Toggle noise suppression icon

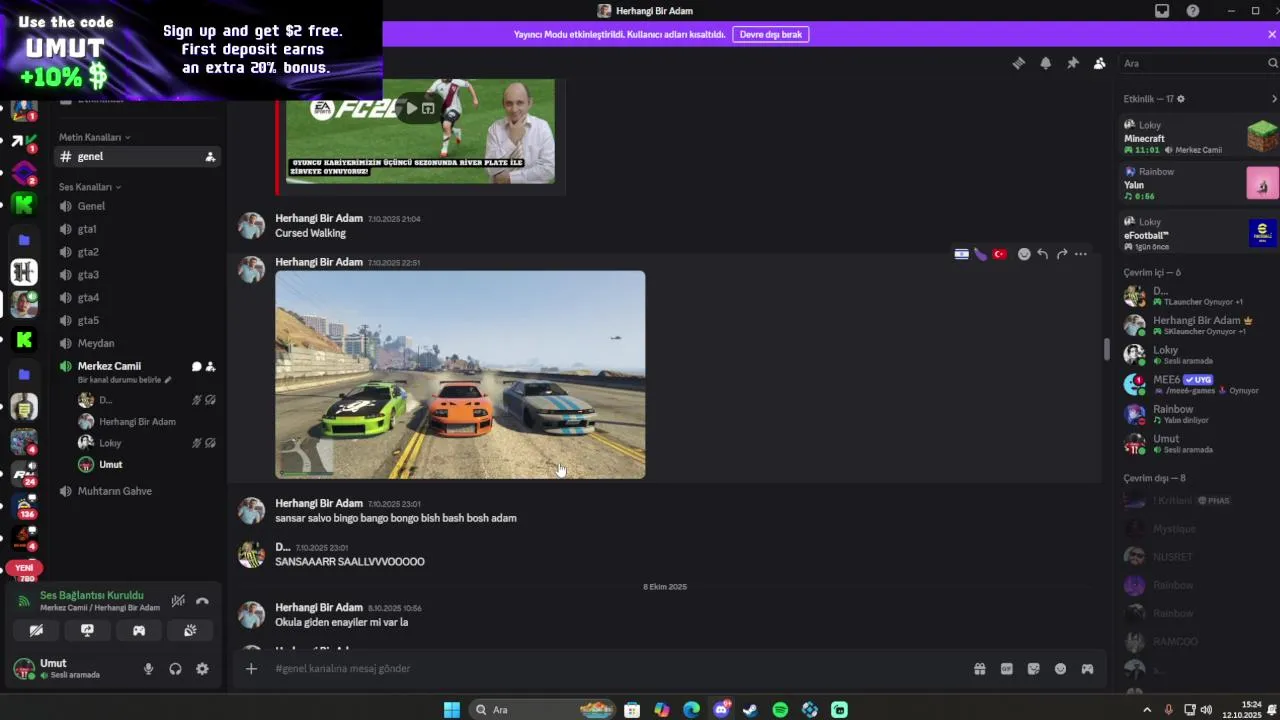click(178, 601)
